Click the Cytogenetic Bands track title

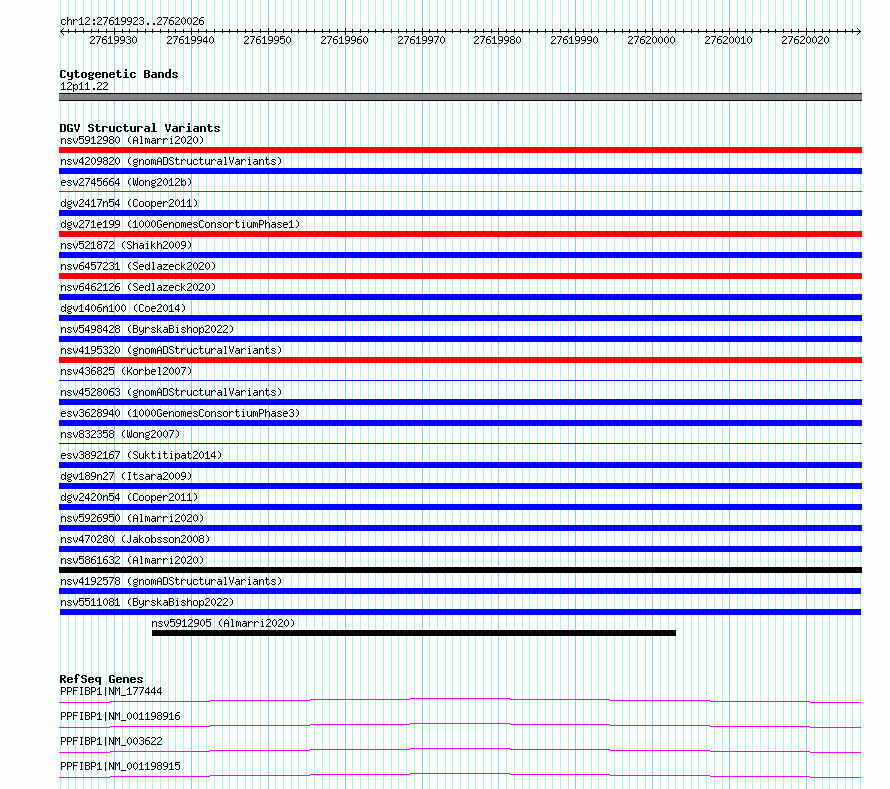pos(119,74)
